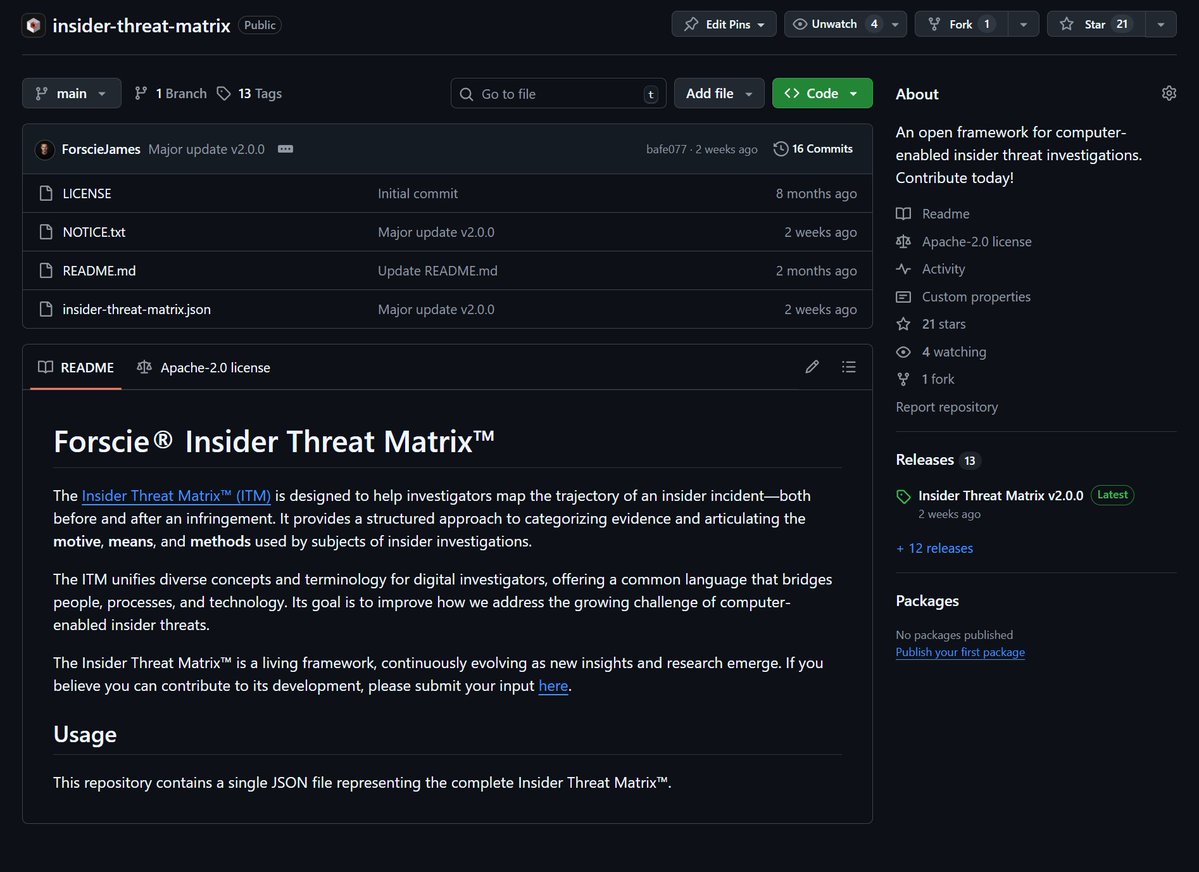Open the main branch selector
The height and width of the screenshot is (872, 1199).
(x=70, y=92)
